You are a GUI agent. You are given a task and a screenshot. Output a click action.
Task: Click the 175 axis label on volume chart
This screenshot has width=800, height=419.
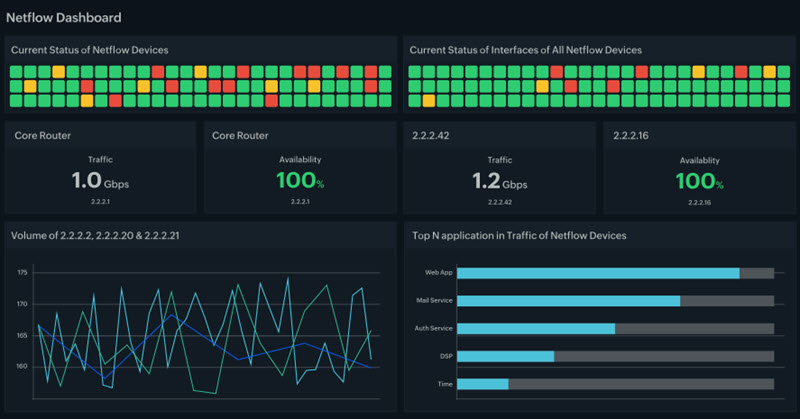tap(22, 273)
